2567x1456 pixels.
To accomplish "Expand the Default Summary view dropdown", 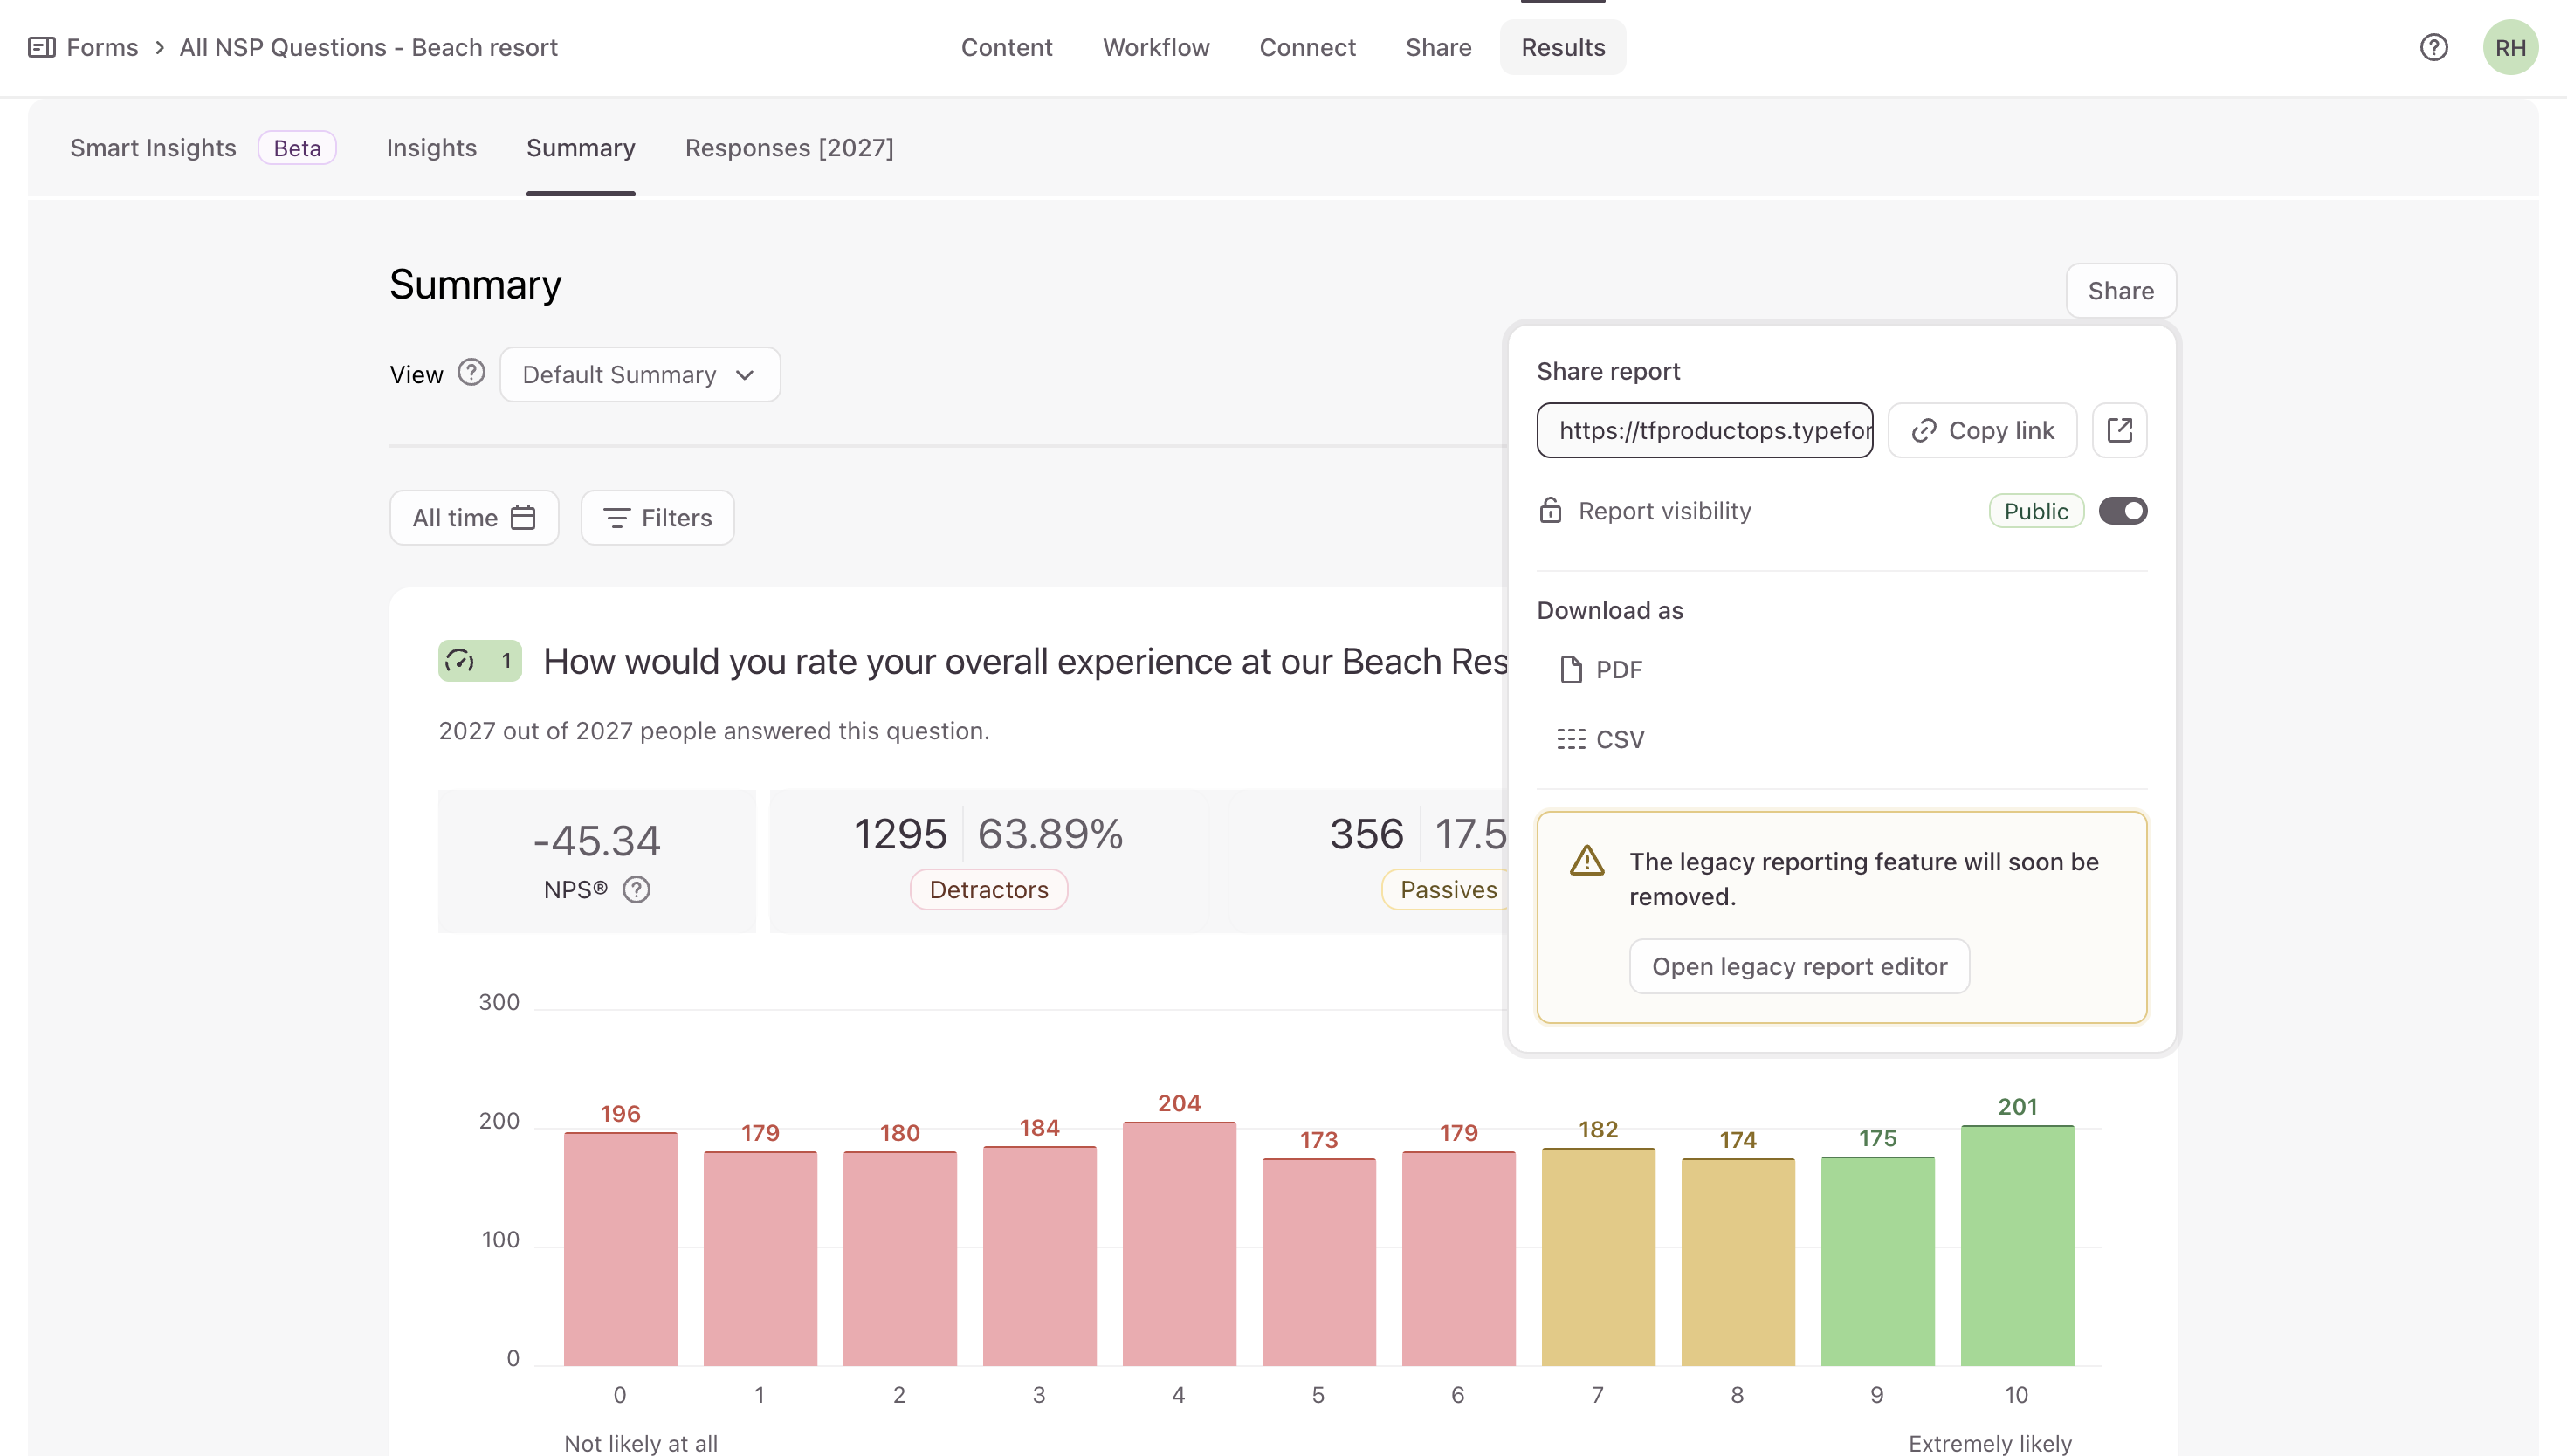I will [x=639, y=375].
